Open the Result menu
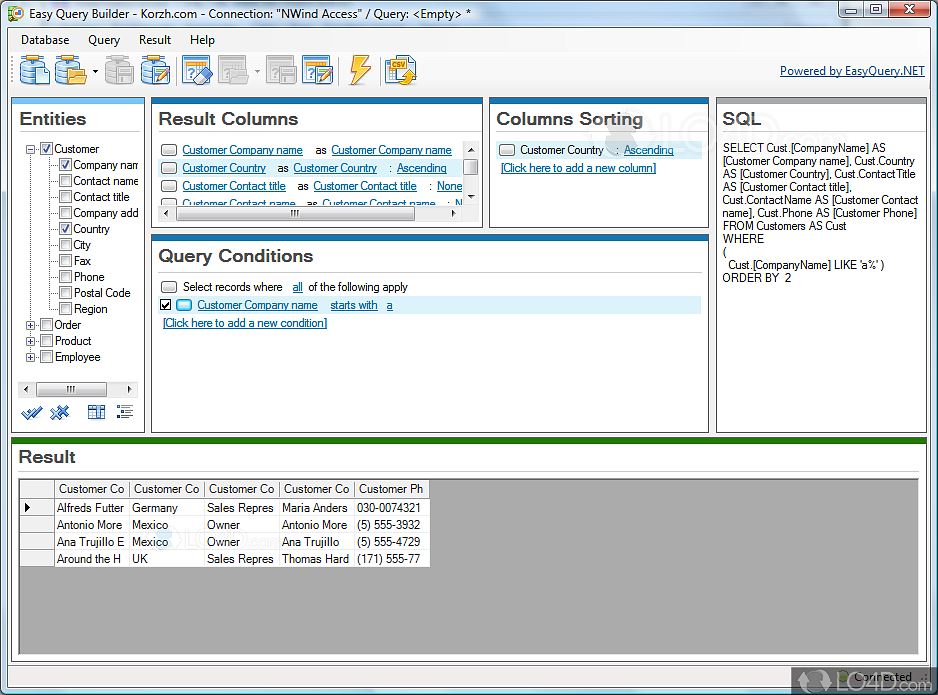938x695 pixels. pos(154,40)
